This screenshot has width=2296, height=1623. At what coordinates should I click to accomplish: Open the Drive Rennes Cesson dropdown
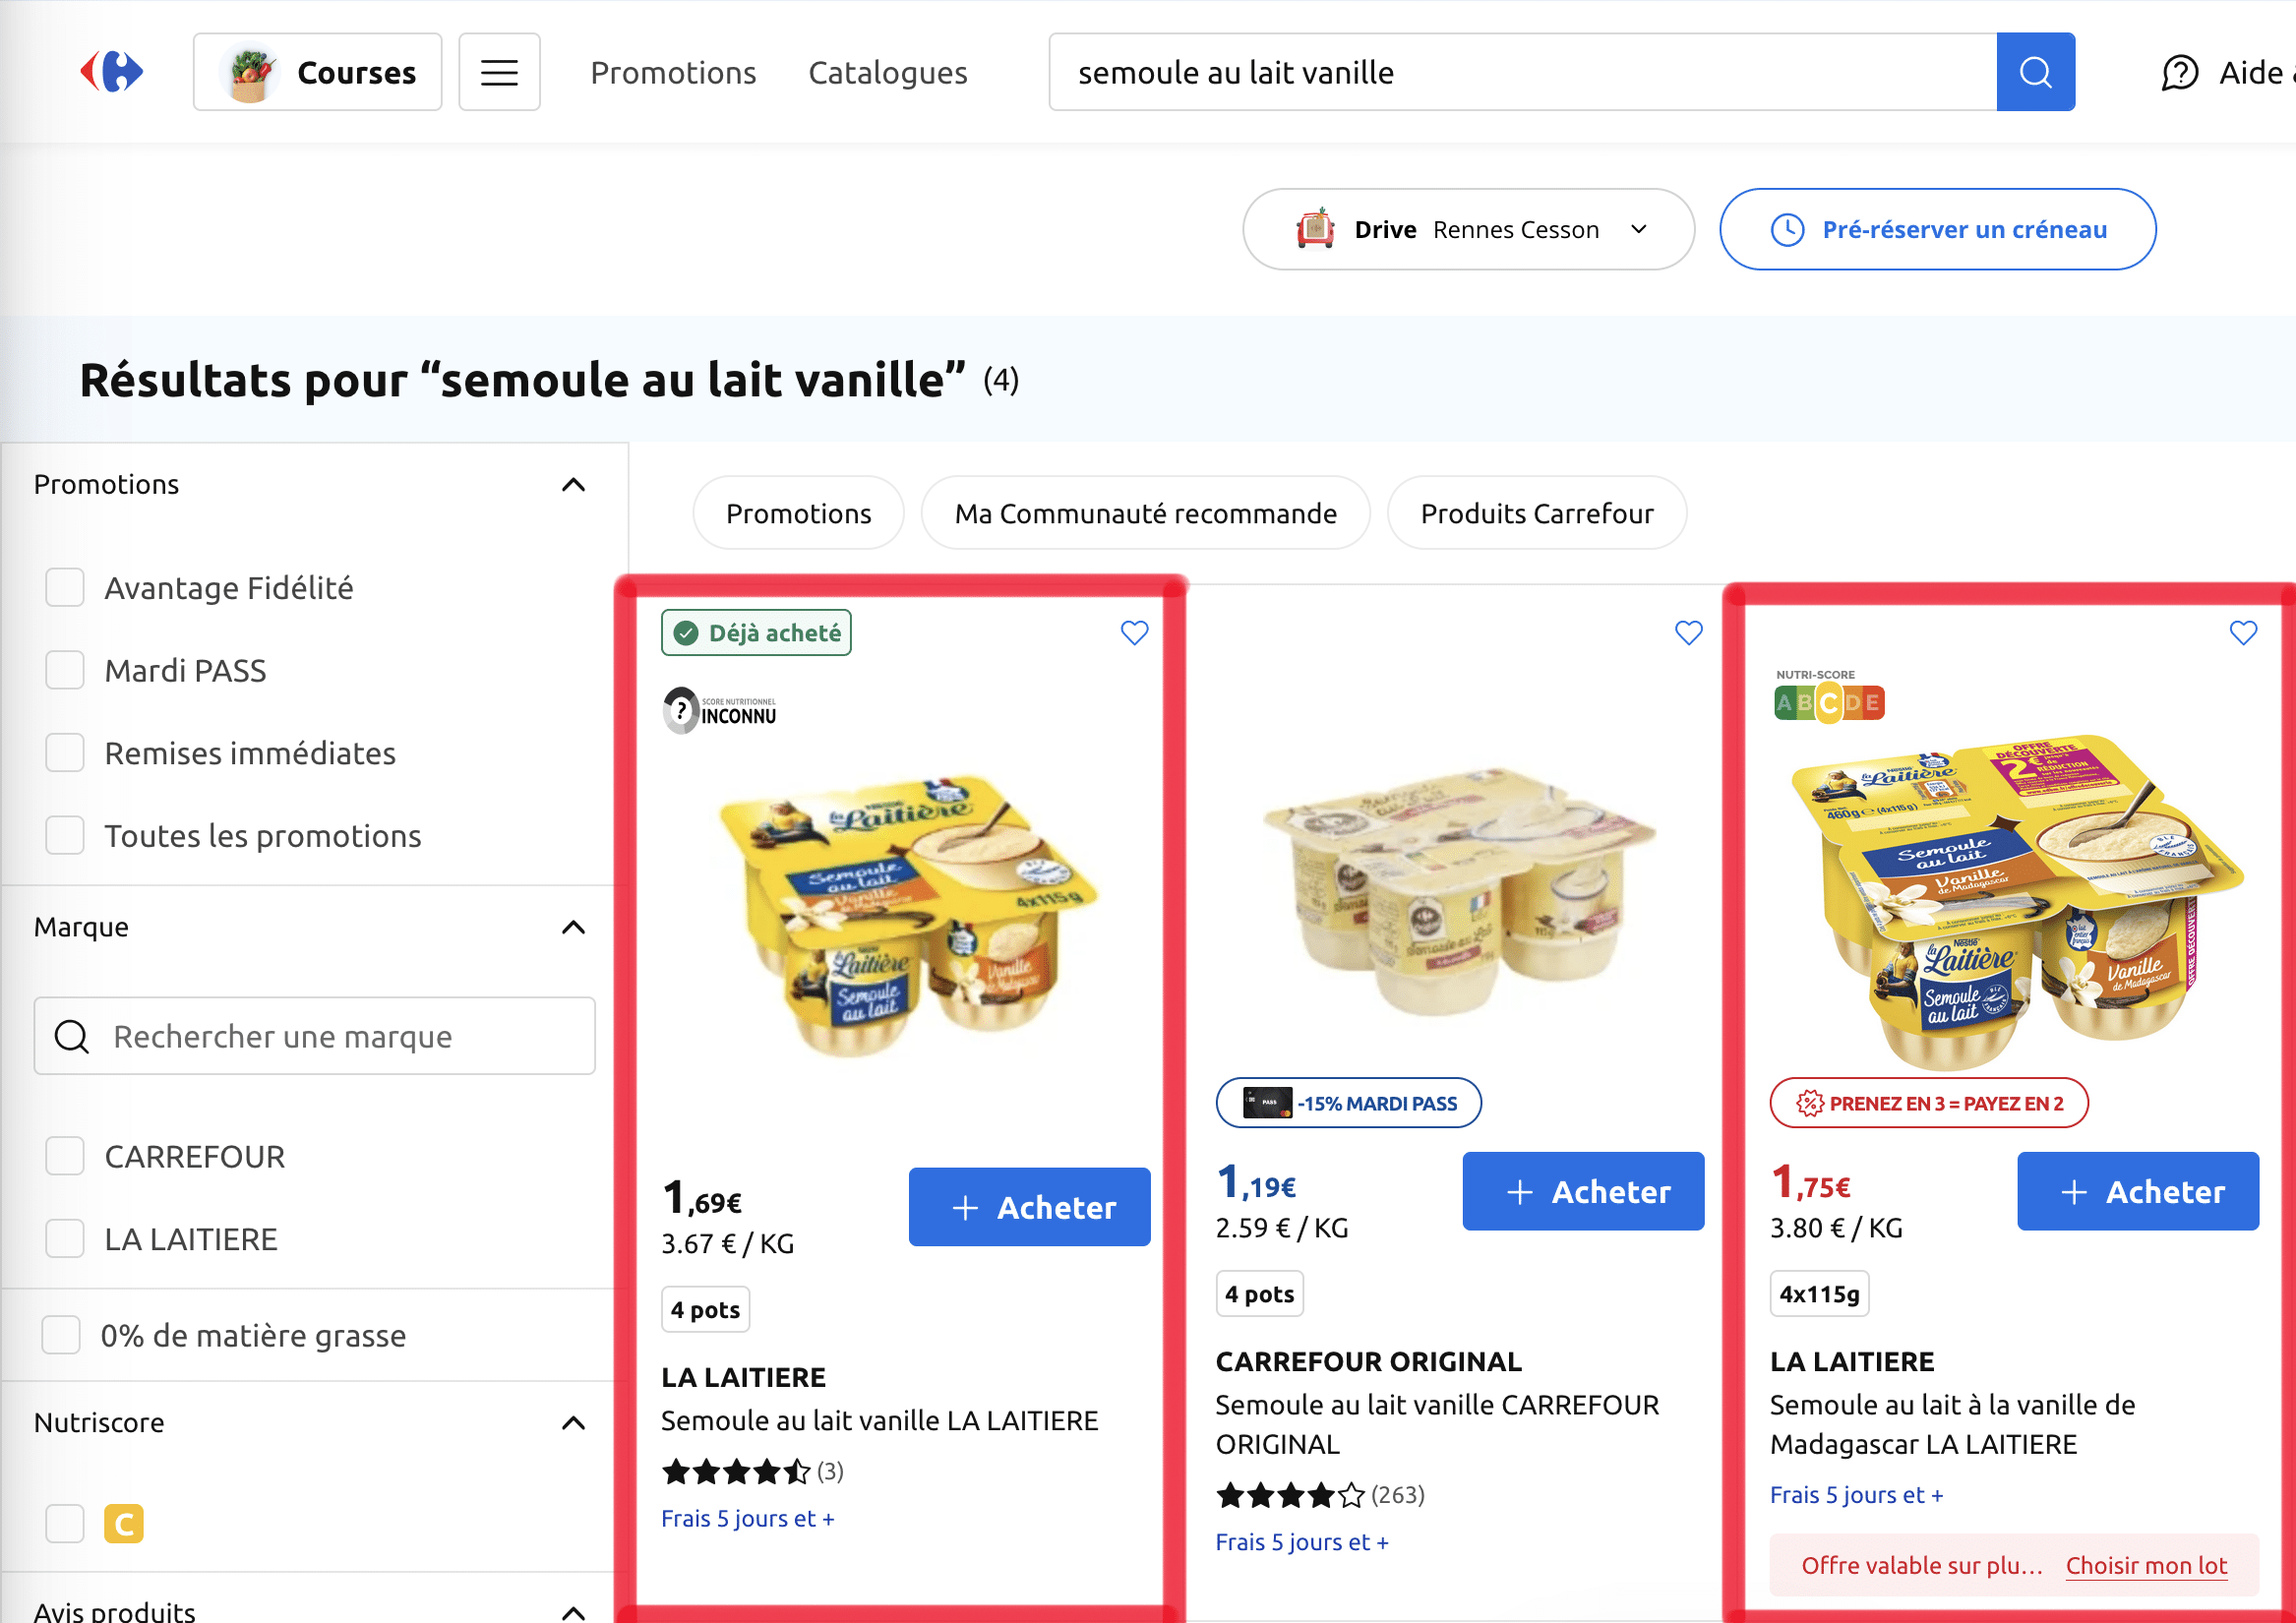pyautogui.click(x=1468, y=229)
